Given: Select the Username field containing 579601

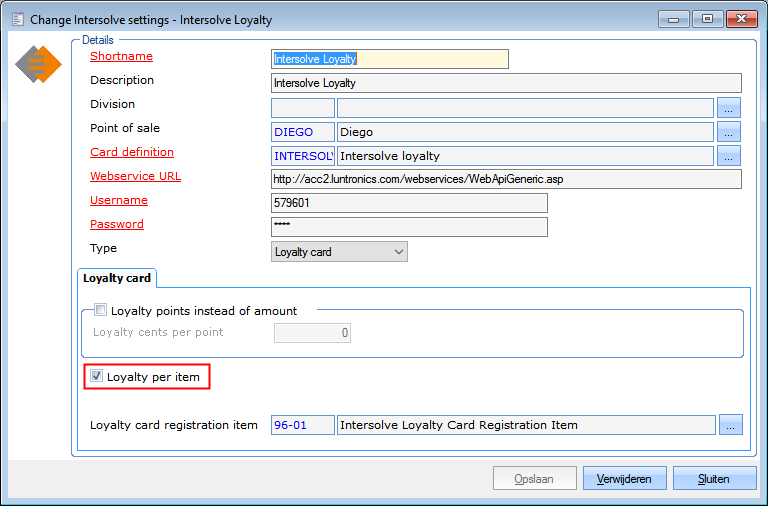Looking at the screenshot, I should pos(409,203).
